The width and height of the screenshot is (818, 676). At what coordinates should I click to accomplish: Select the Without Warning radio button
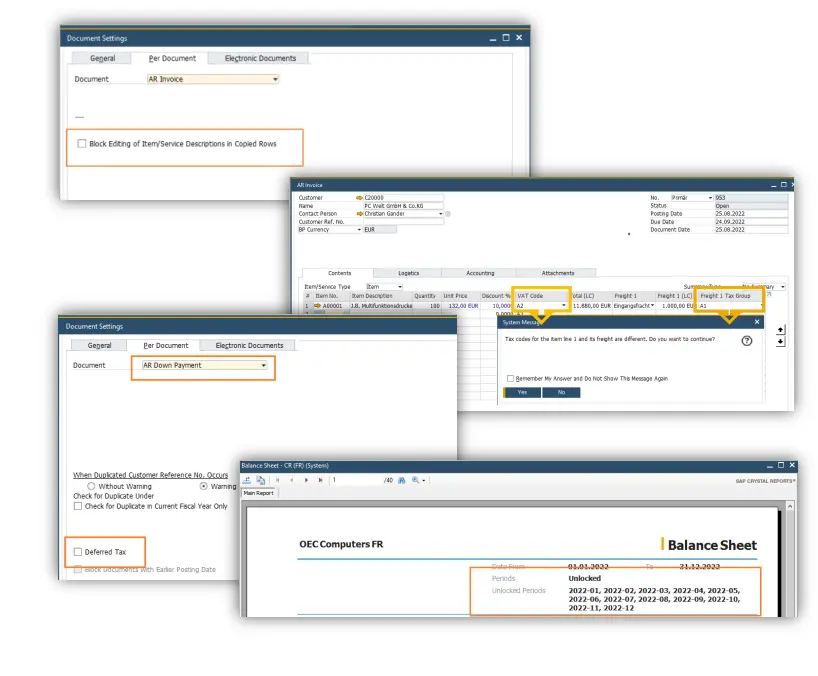pyautogui.click(x=91, y=486)
